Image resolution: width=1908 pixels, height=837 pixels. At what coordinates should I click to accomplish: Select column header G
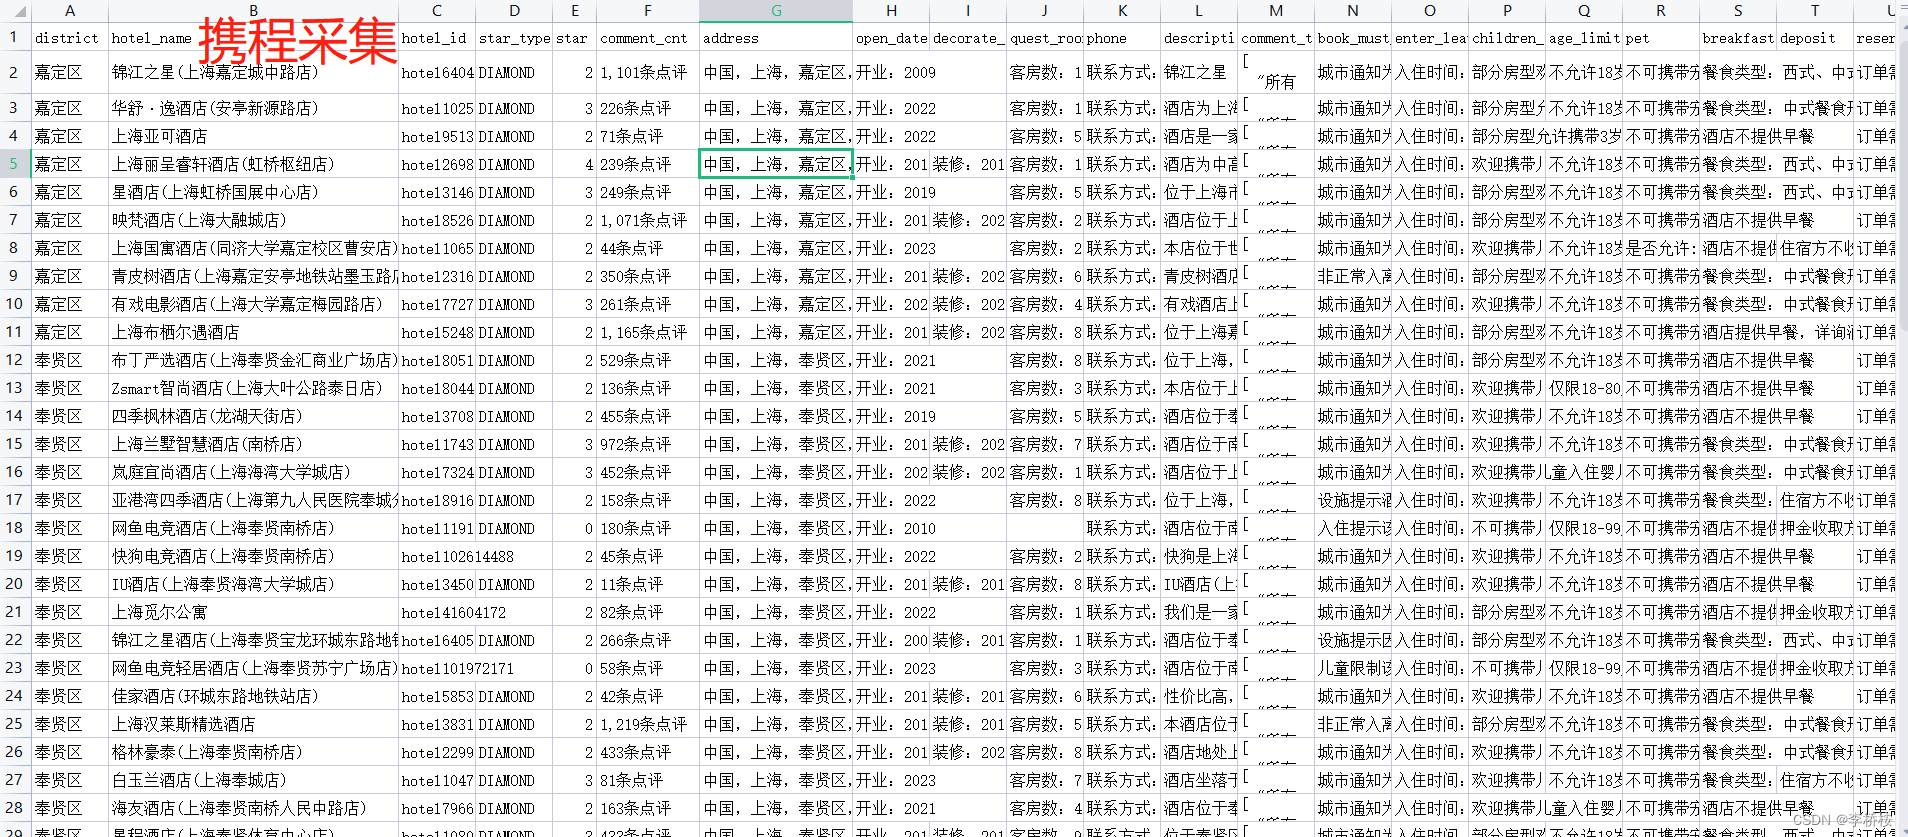[x=776, y=11]
